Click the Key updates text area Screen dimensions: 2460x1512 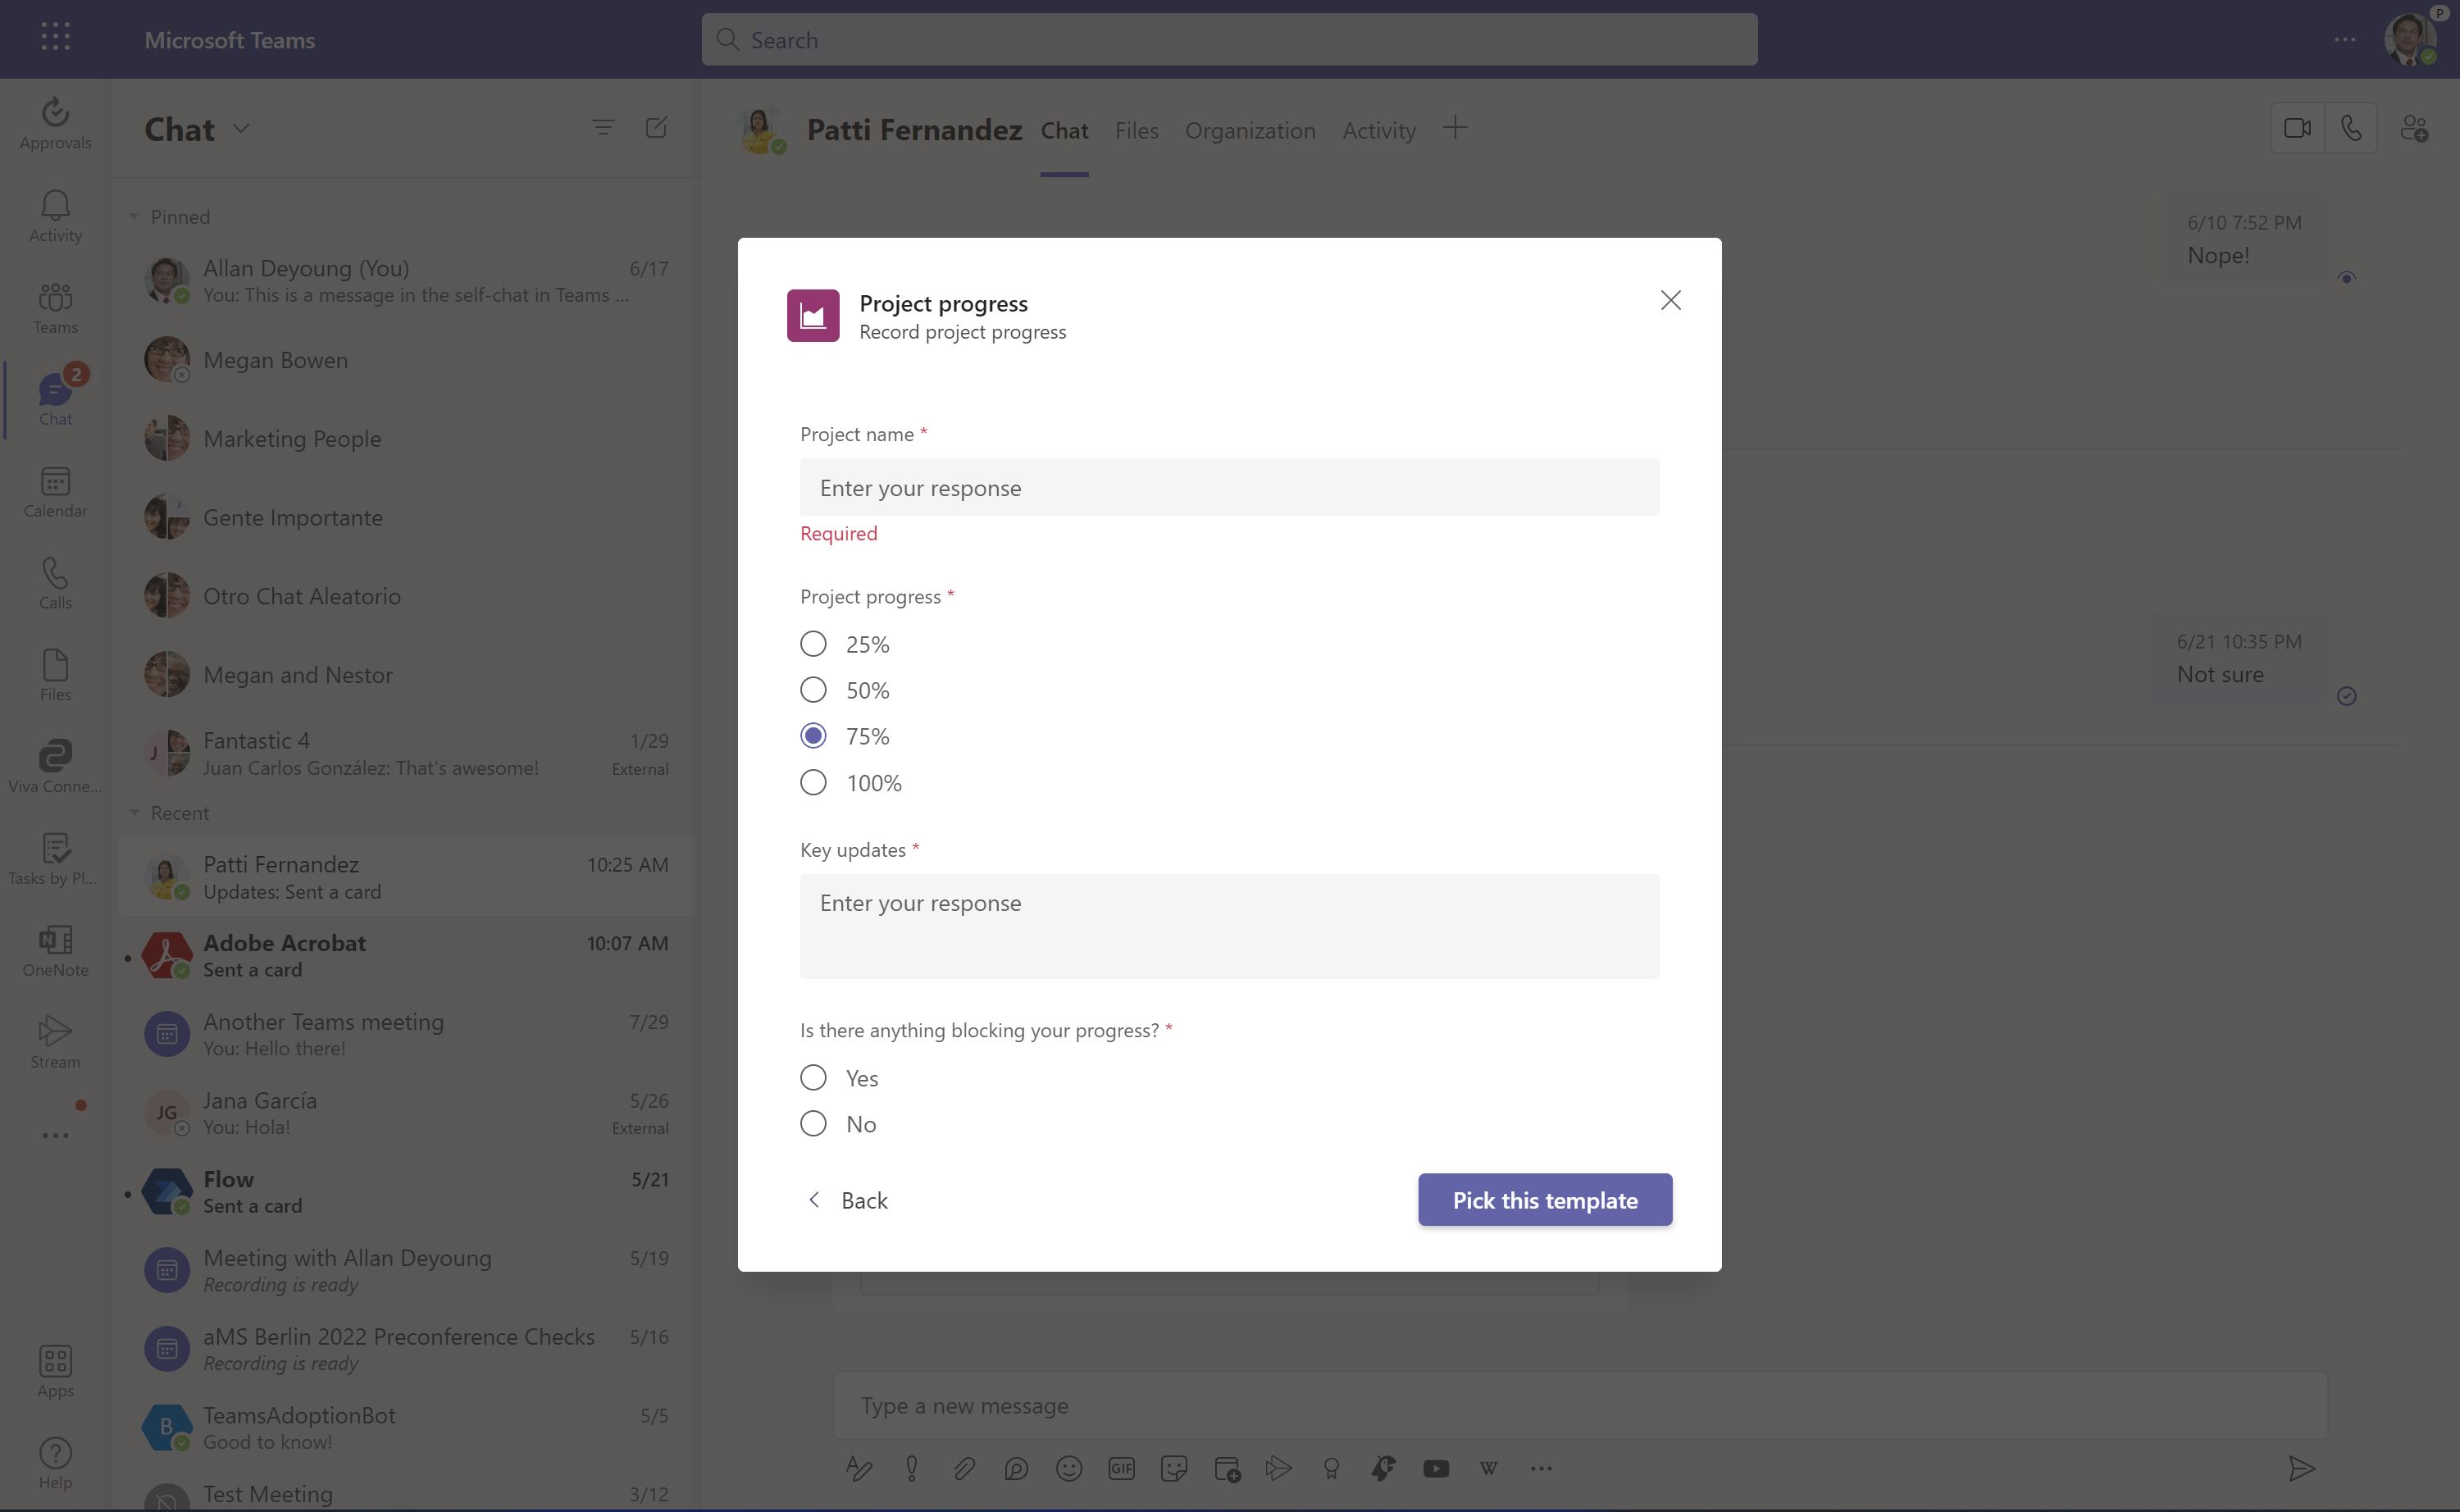pyautogui.click(x=1229, y=926)
